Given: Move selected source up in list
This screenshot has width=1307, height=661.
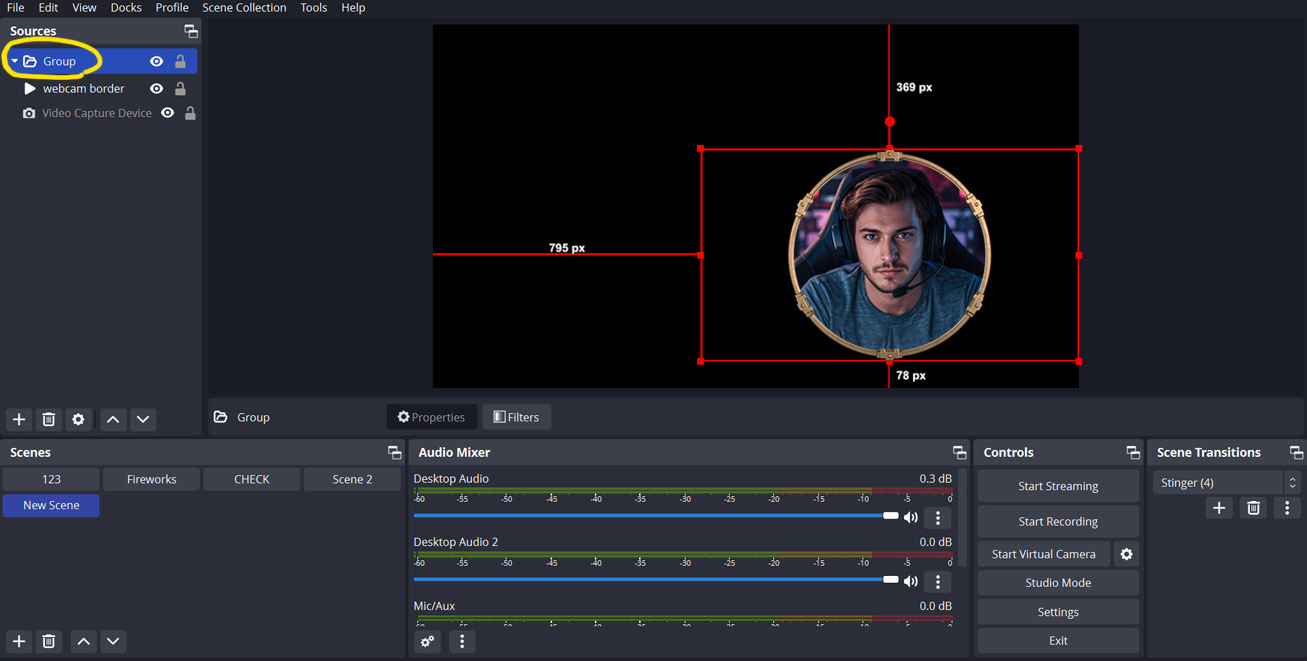Looking at the screenshot, I should pos(113,419).
